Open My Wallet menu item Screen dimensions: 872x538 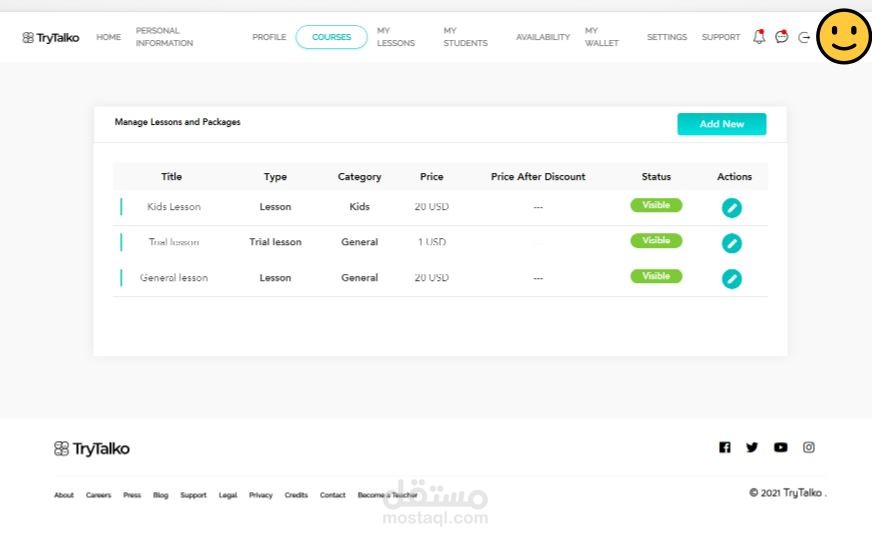pyautogui.click(x=602, y=37)
